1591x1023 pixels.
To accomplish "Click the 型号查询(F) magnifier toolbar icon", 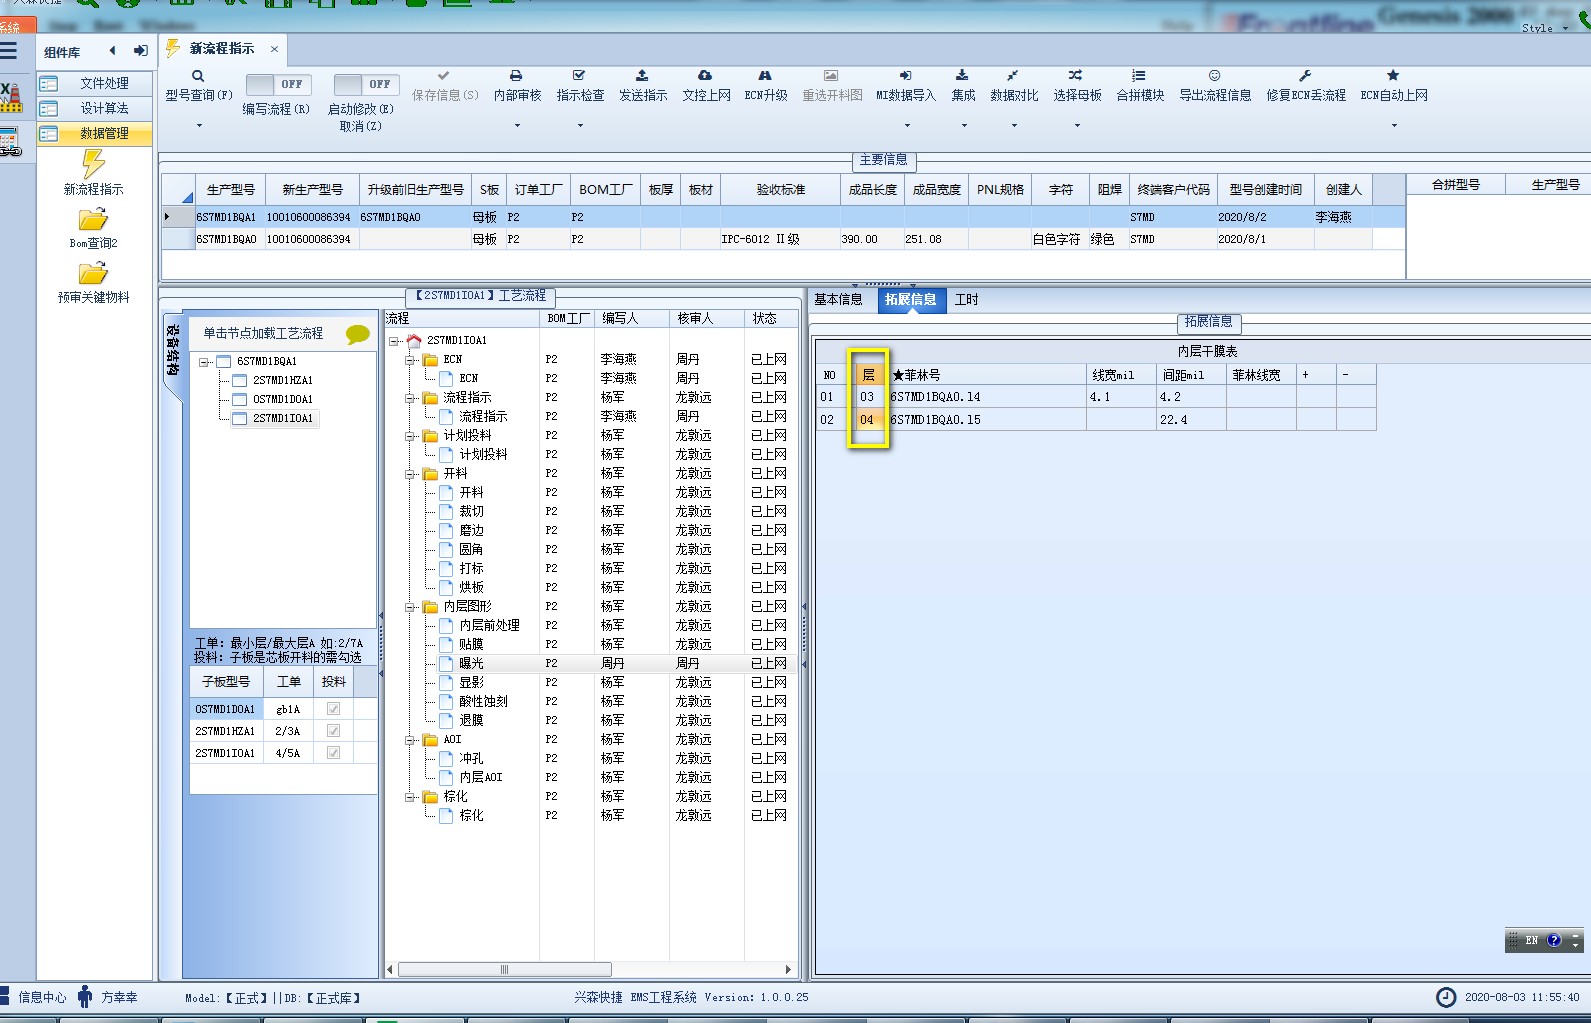I will [x=198, y=76].
